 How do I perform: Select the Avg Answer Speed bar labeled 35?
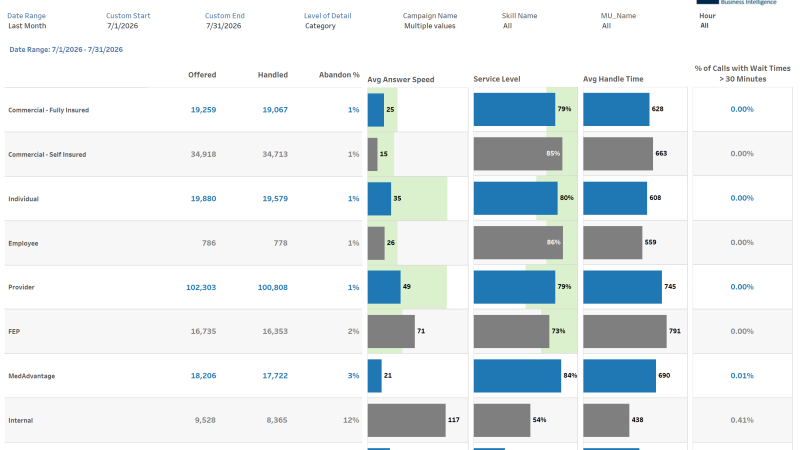click(379, 198)
